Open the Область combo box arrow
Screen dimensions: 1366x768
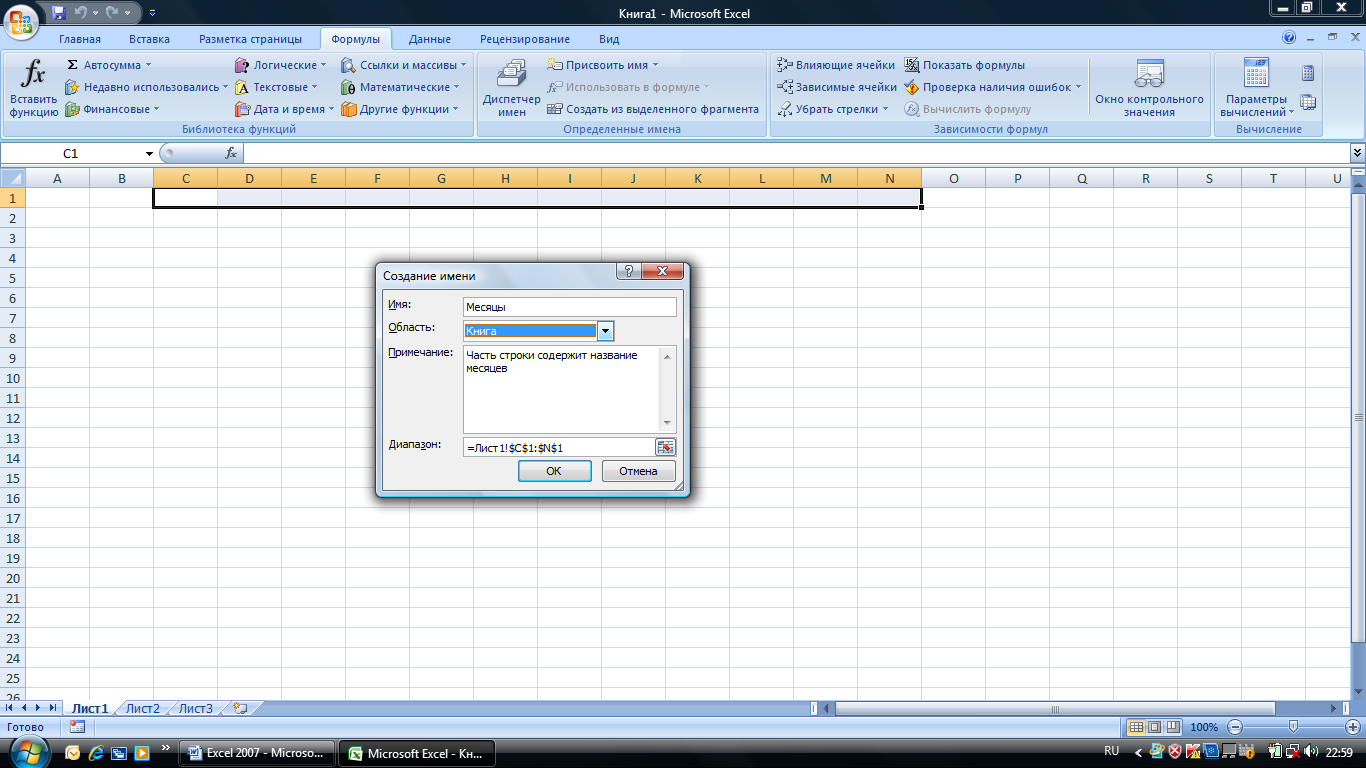(605, 331)
